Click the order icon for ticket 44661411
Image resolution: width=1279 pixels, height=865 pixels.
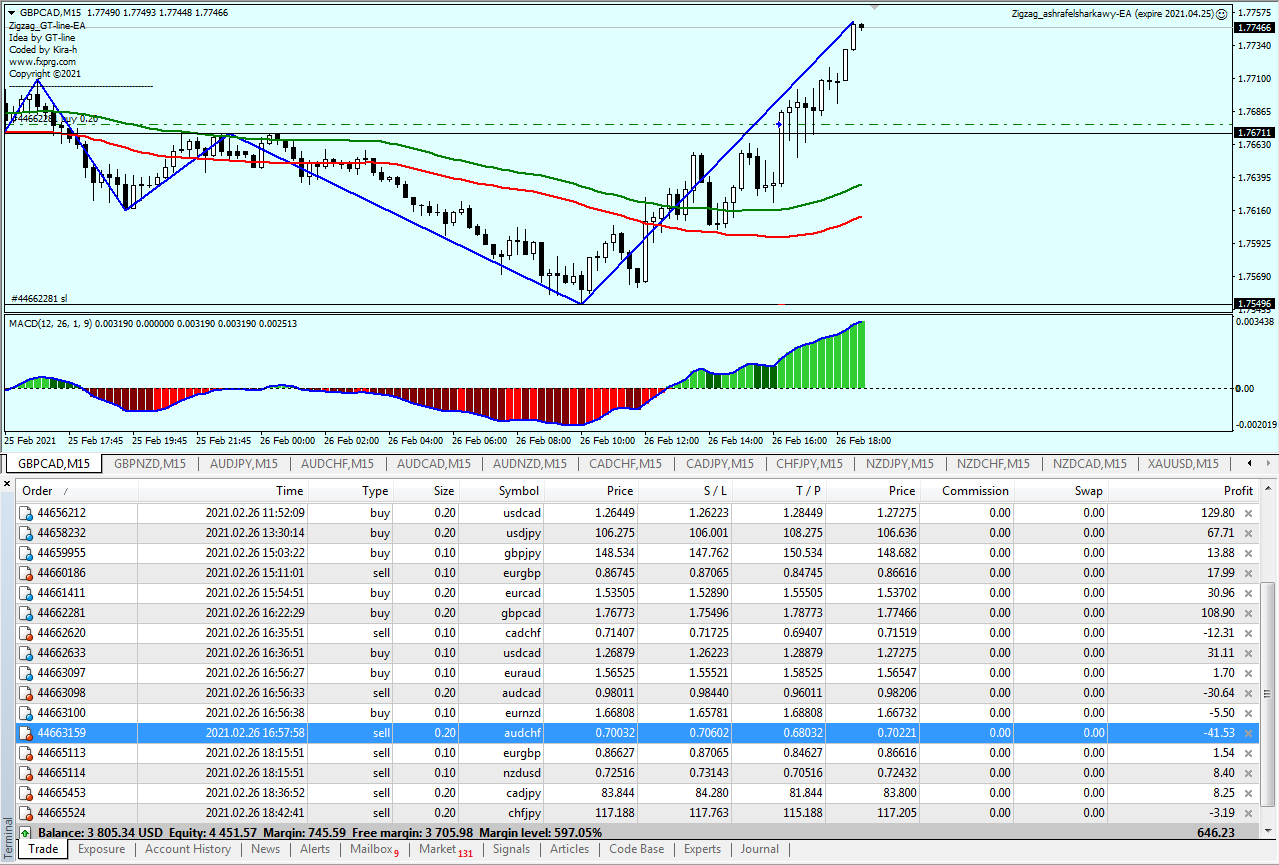[26, 593]
